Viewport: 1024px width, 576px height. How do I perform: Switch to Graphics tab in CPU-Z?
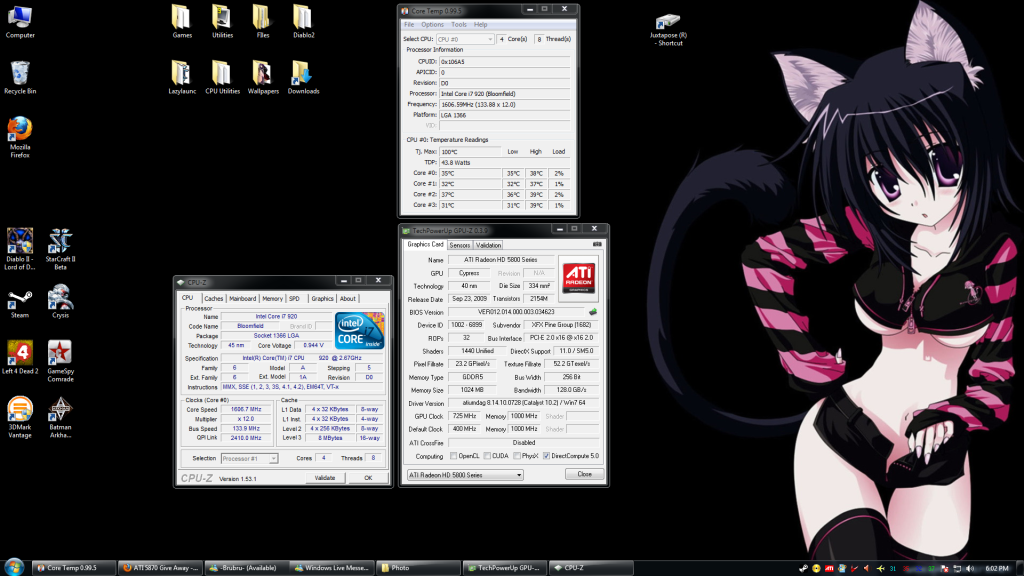point(322,298)
